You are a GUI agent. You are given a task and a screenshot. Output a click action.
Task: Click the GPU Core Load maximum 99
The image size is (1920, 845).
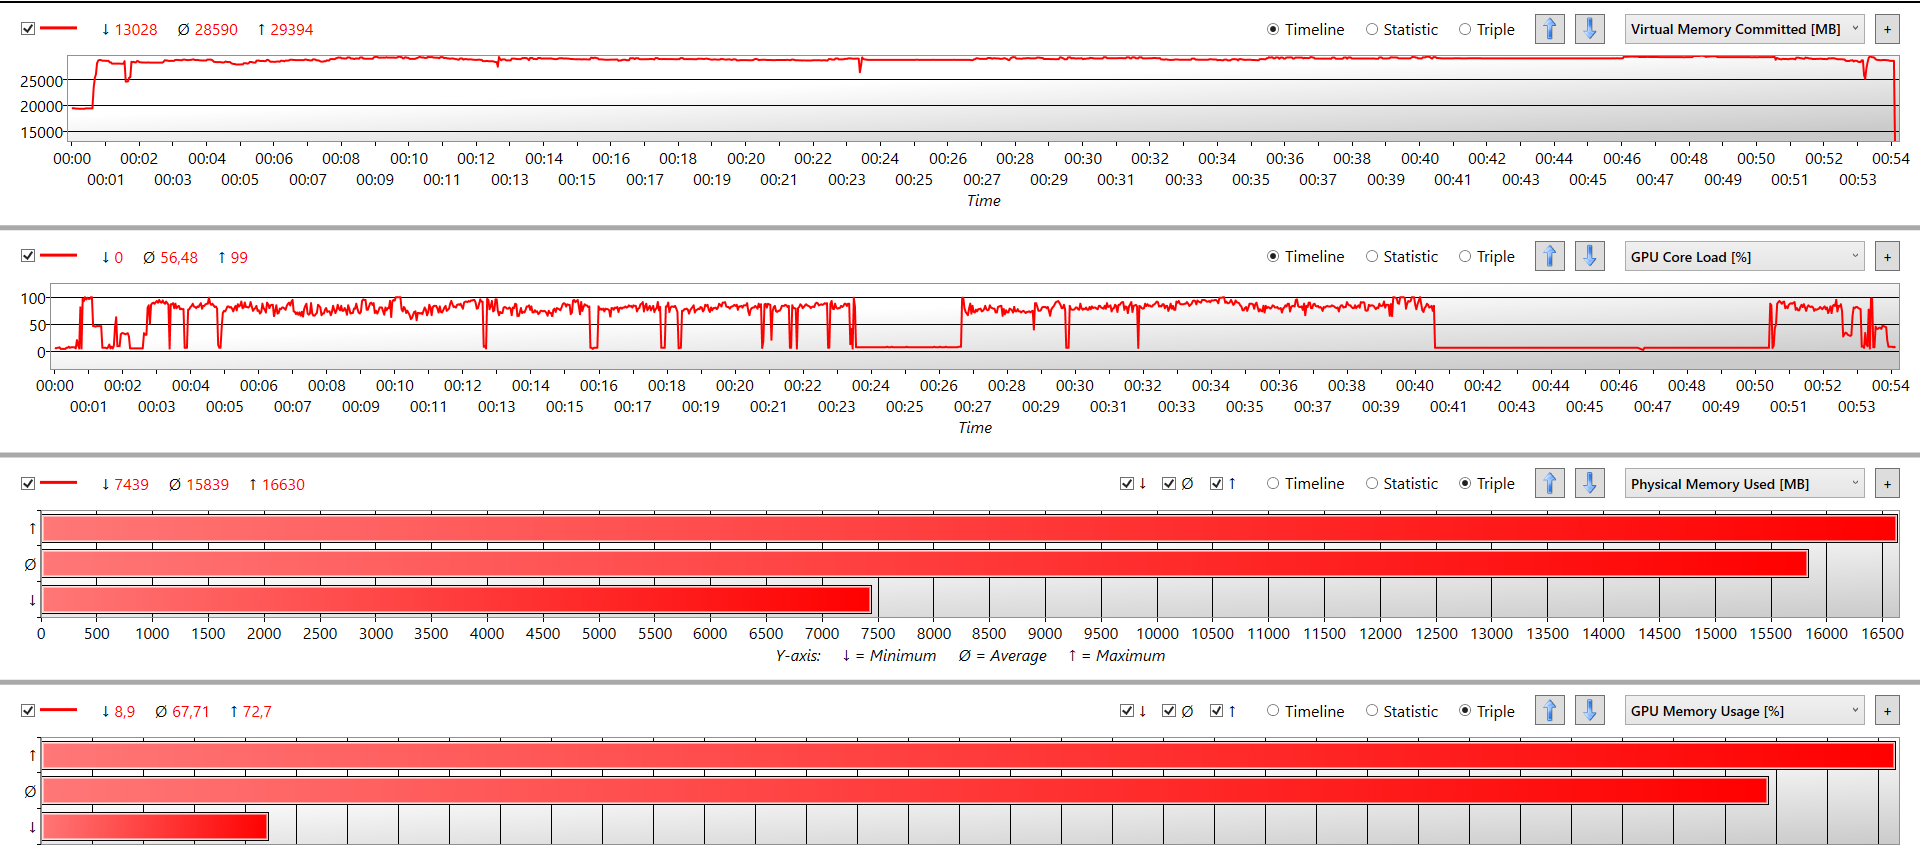pos(239,257)
